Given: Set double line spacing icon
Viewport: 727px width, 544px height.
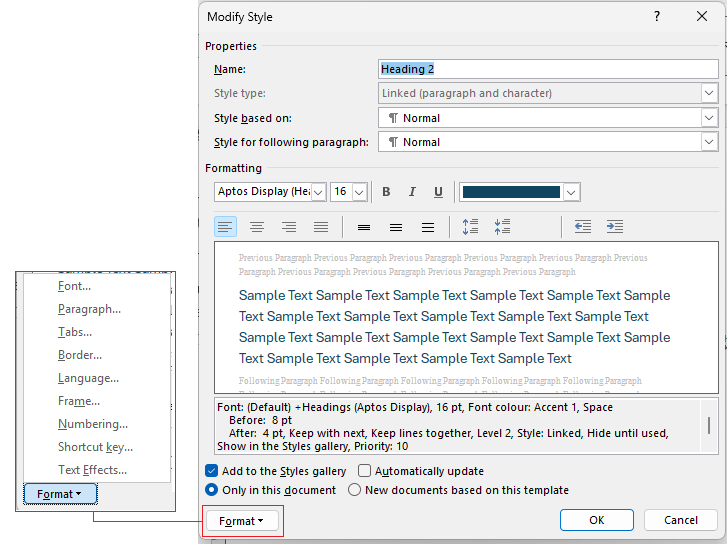Looking at the screenshot, I should tap(428, 227).
